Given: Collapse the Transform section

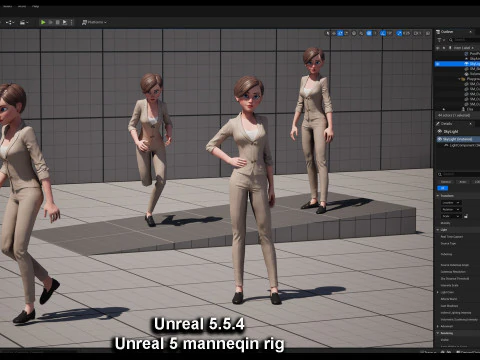Looking at the screenshot, I should tap(438, 196).
